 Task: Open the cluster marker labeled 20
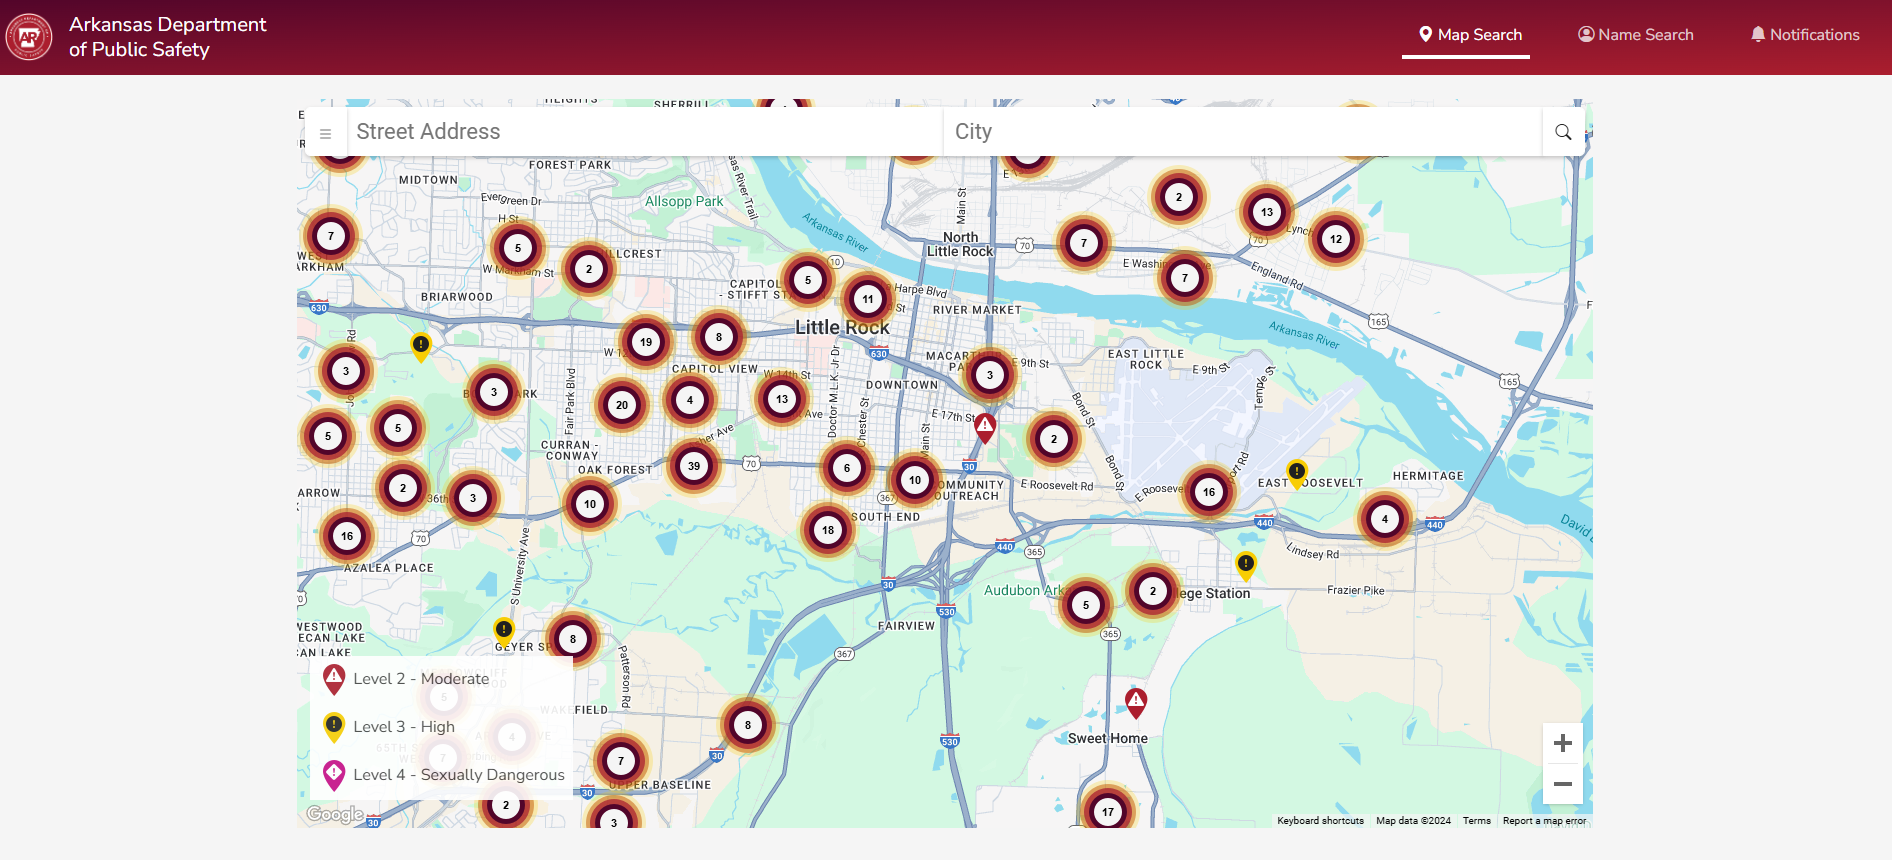coord(622,405)
